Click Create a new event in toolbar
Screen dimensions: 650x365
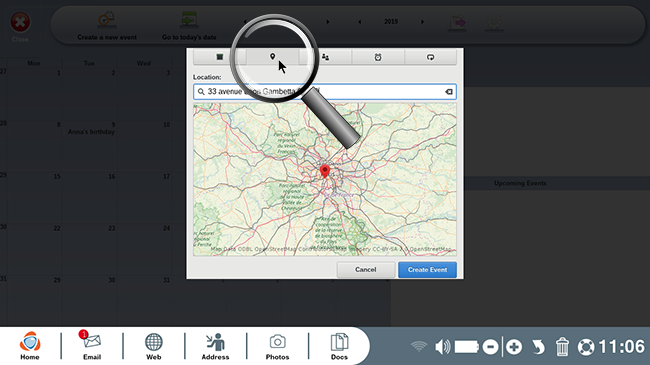tap(107, 26)
